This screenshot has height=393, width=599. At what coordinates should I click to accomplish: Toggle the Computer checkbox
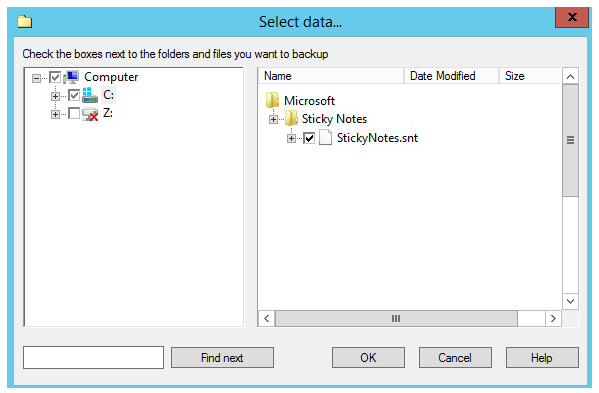click(x=55, y=78)
